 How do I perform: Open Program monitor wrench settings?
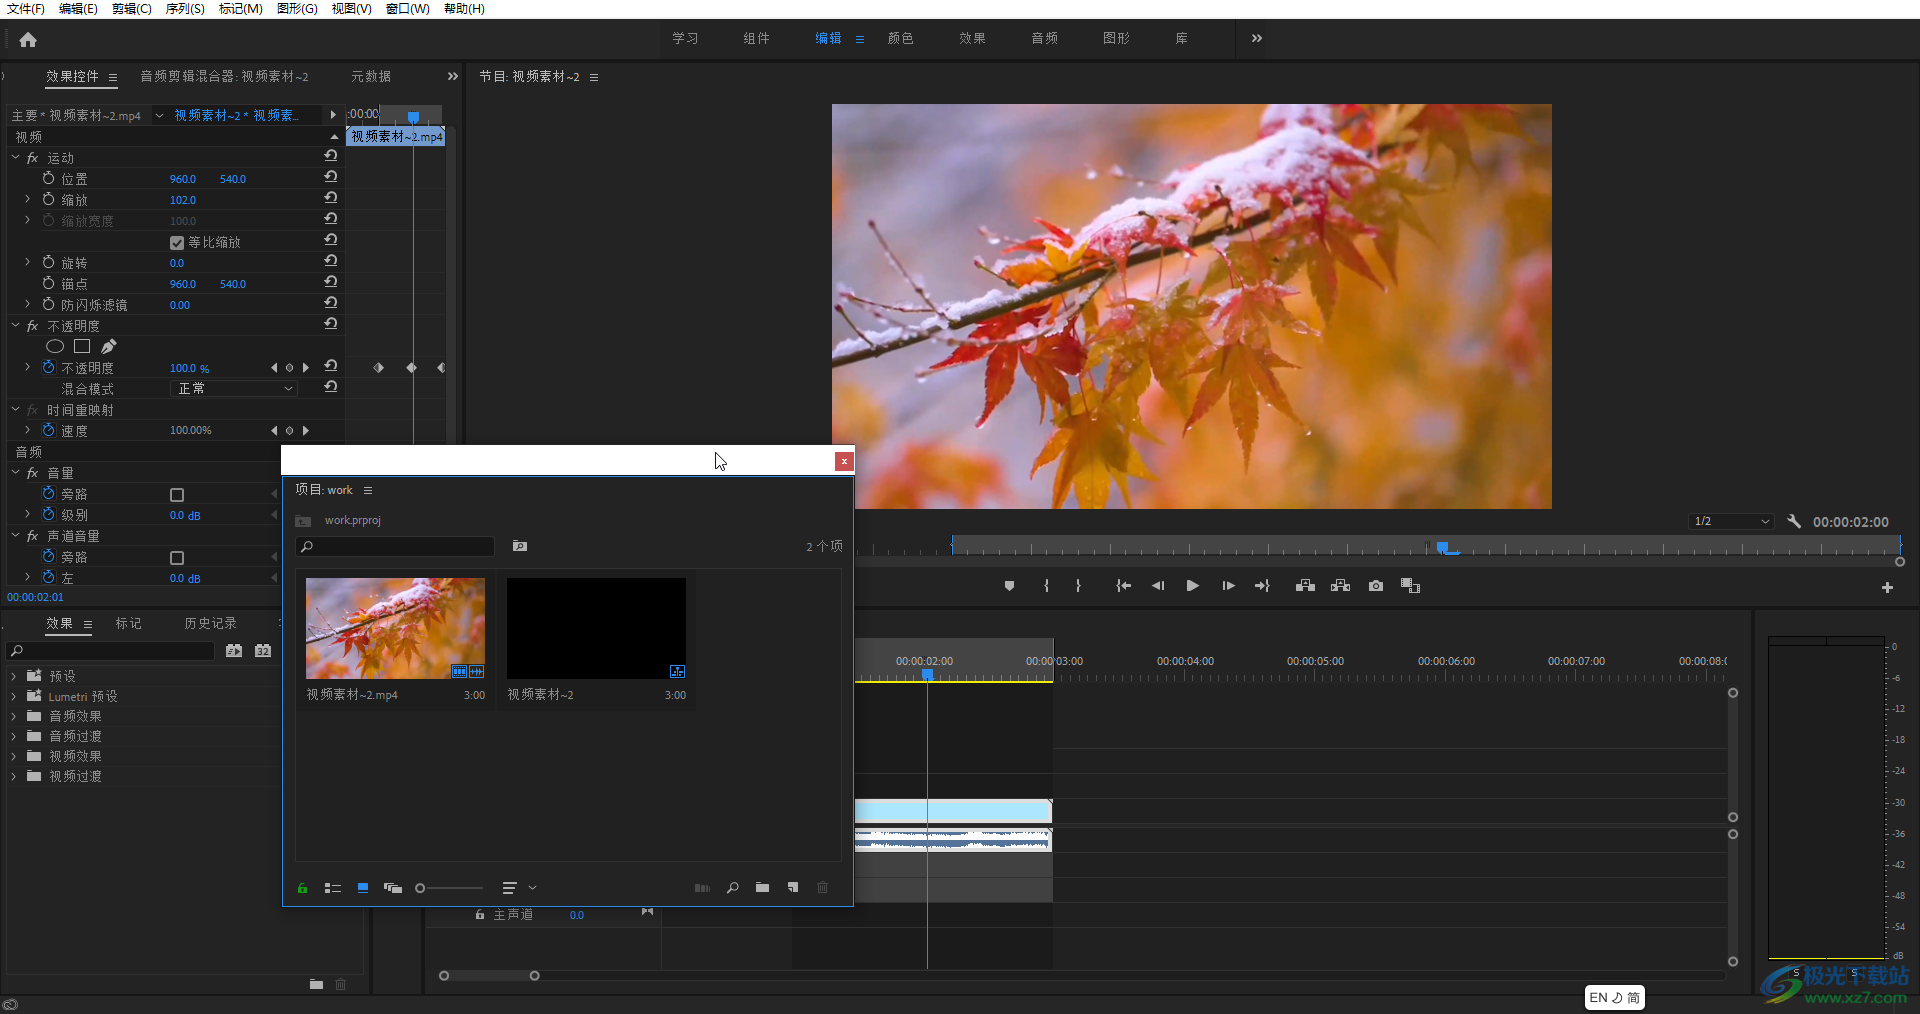pos(1794,521)
